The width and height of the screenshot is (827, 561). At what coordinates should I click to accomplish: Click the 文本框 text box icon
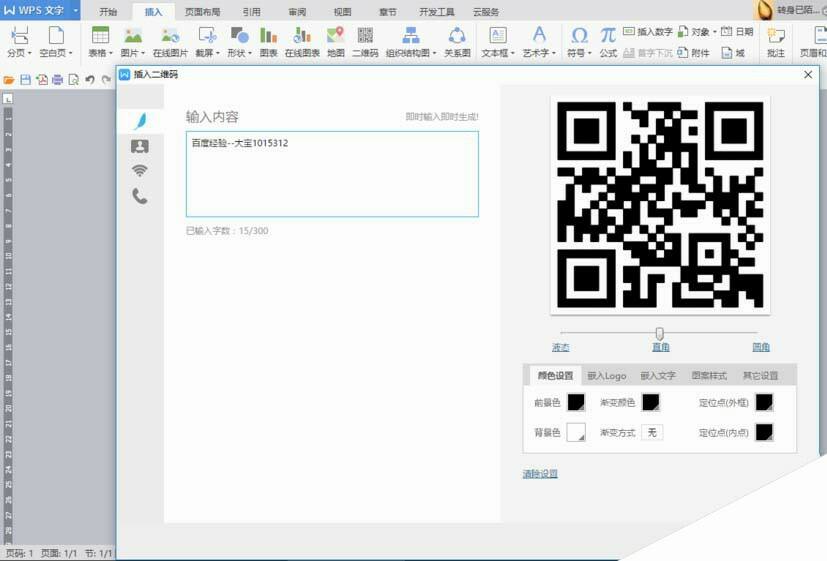(x=498, y=35)
